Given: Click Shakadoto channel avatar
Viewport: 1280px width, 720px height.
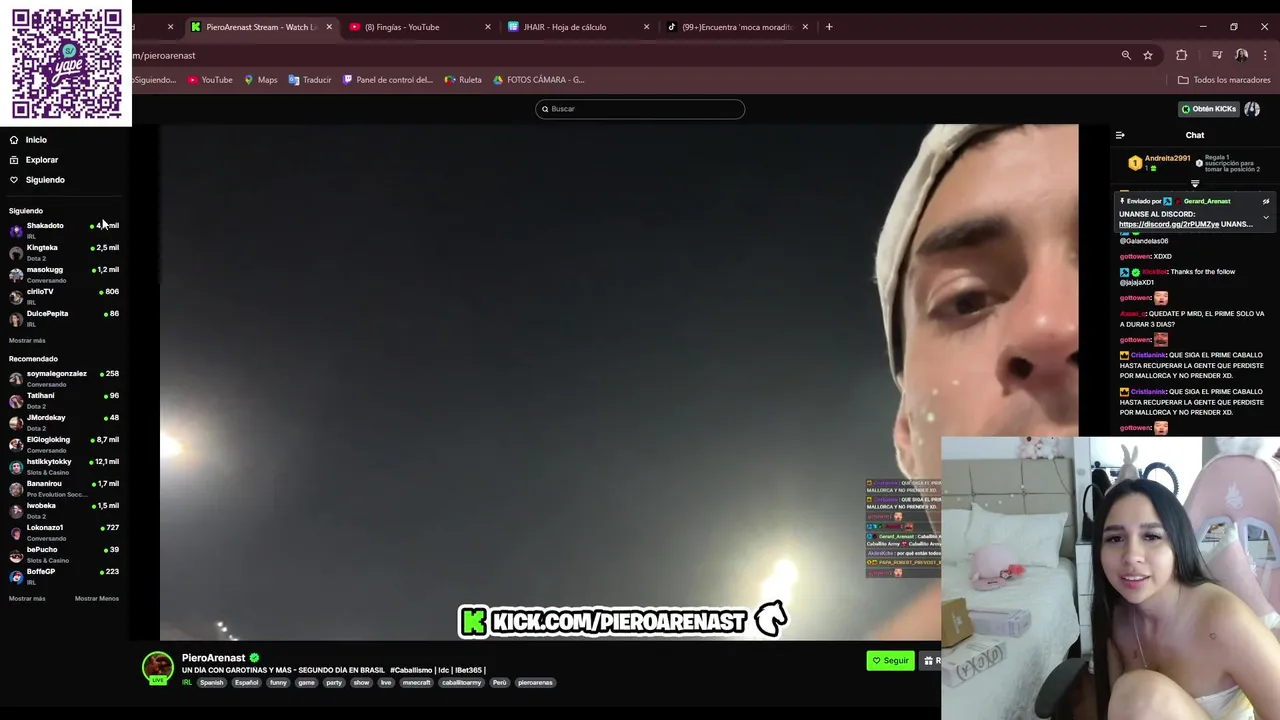Looking at the screenshot, I should 16,230.
